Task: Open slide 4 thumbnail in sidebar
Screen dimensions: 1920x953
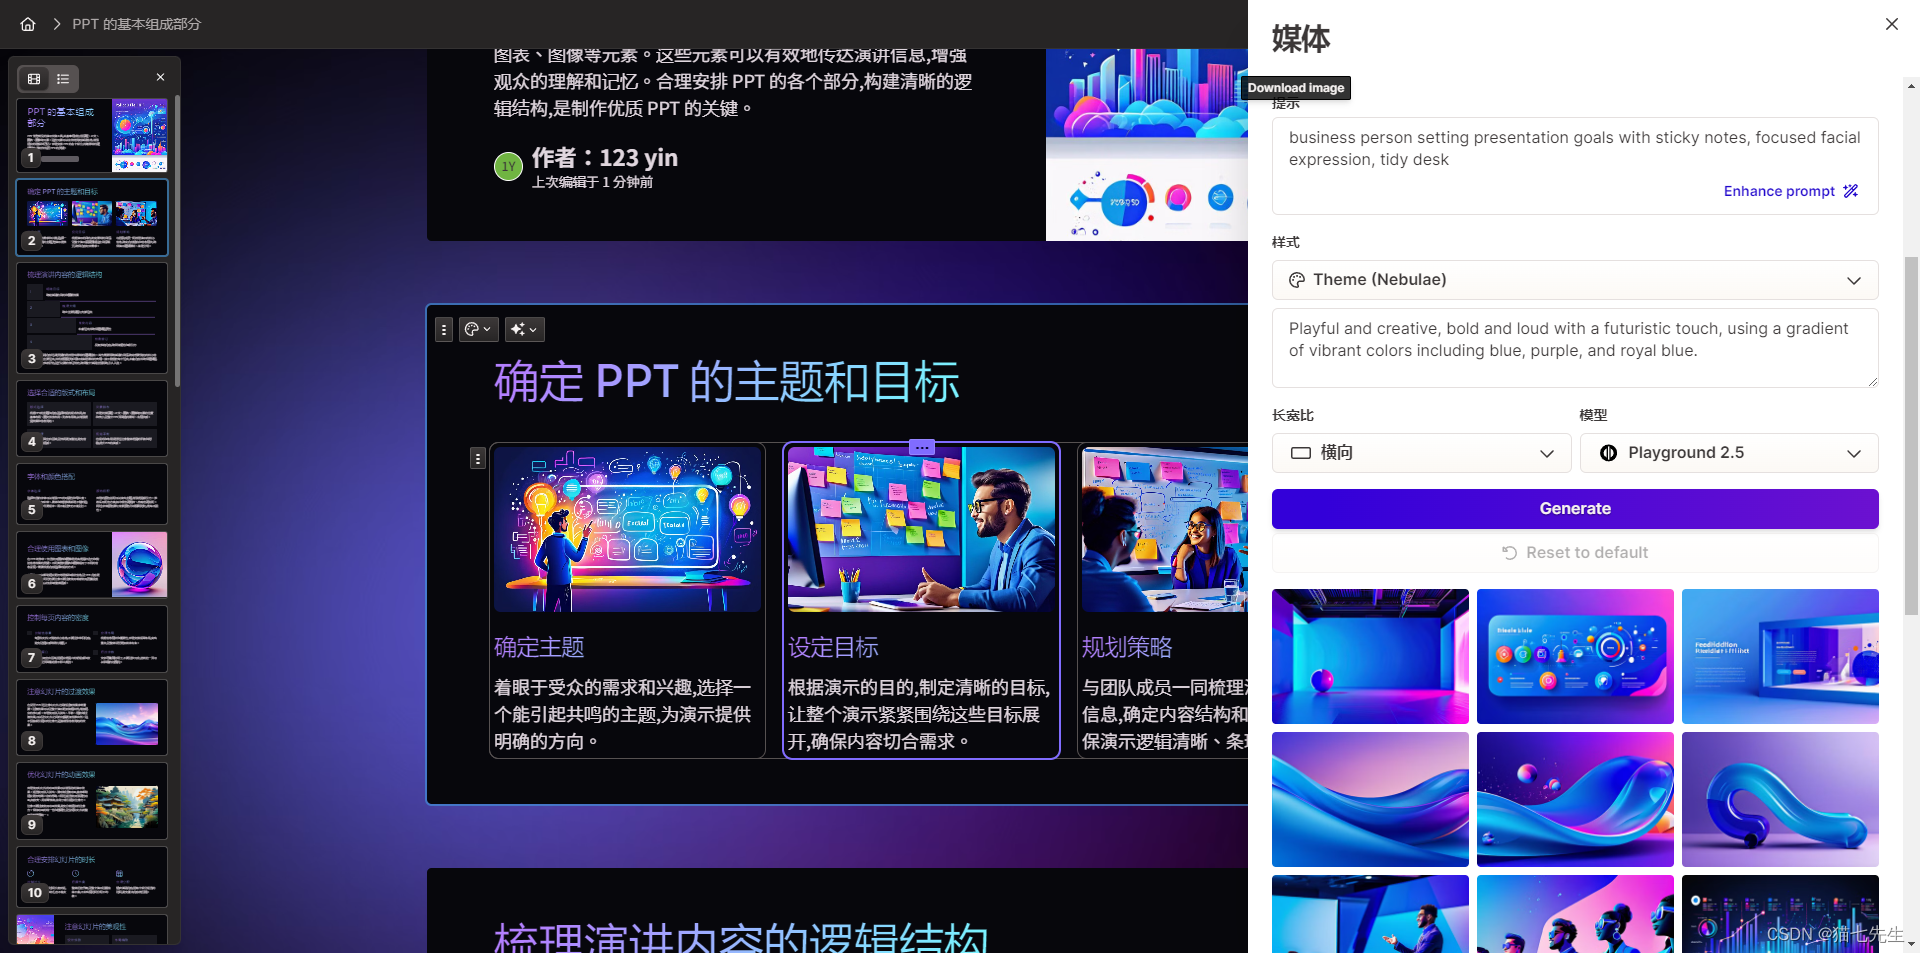Action: pyautogui.click(x=92, y=418)
